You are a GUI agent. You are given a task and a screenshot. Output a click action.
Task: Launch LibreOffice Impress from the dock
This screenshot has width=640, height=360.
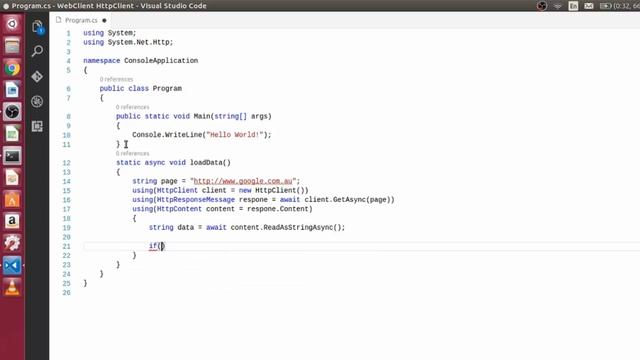pyautogui.click(x=12, y=178)
